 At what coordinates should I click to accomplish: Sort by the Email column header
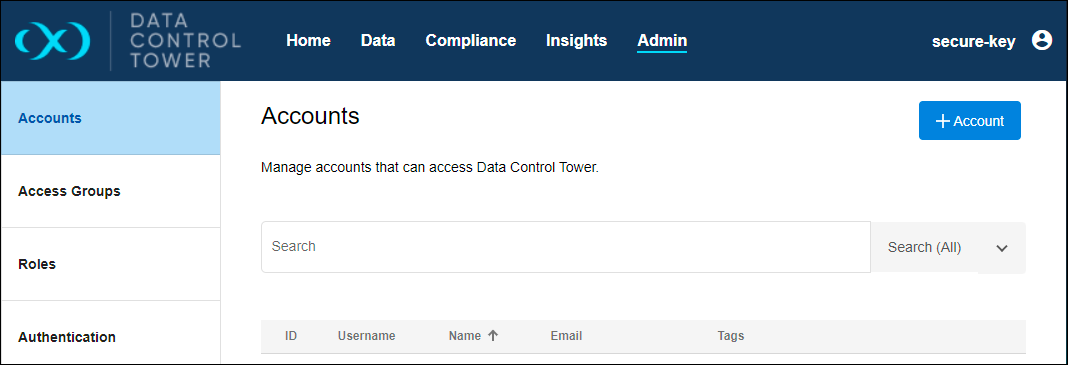(566, 336)
